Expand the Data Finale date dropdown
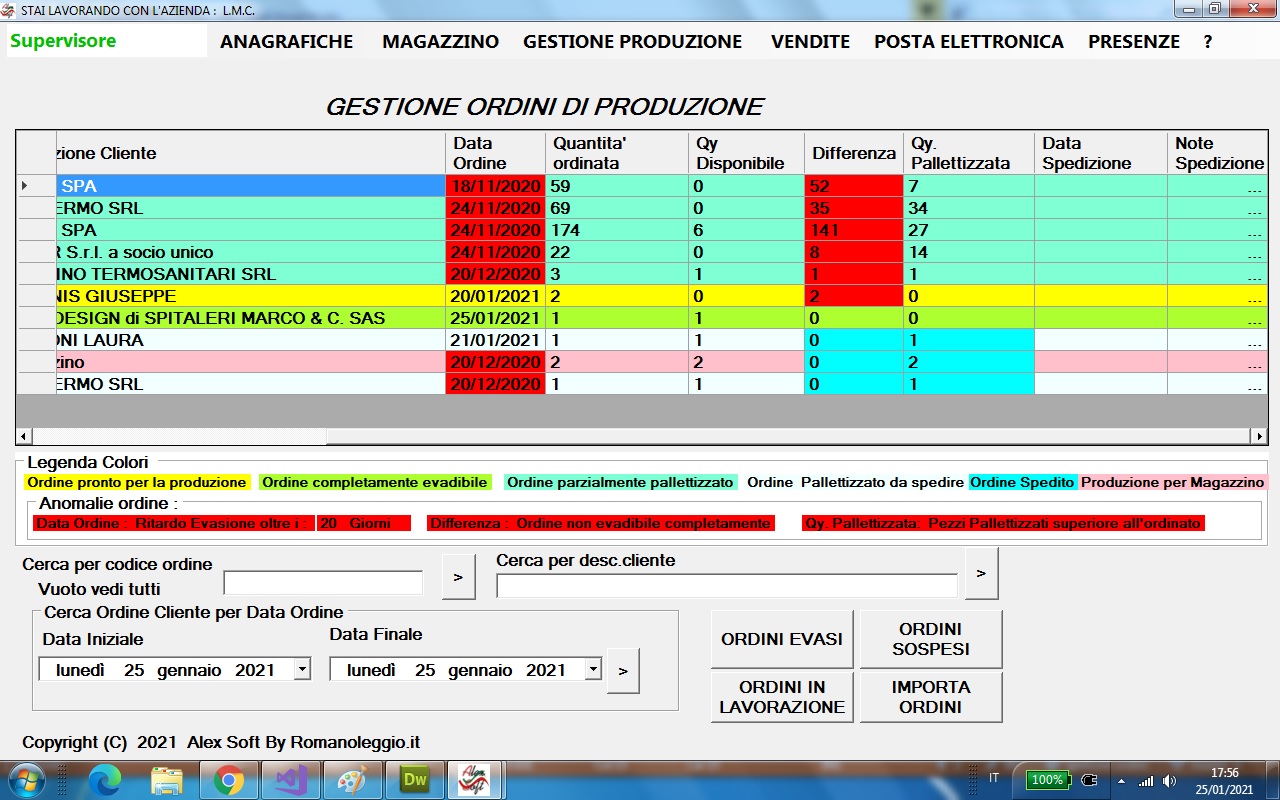 tap(593, 670)
